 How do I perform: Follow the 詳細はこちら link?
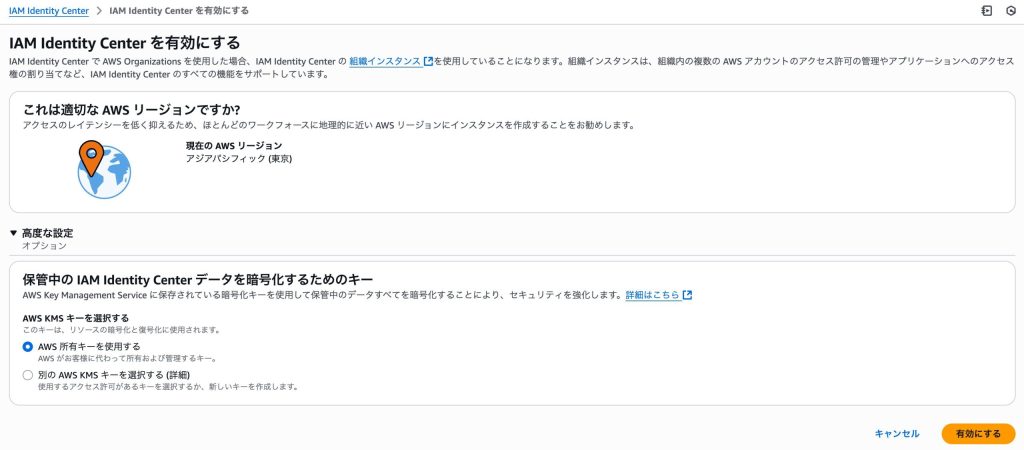(x=652, y=296)
